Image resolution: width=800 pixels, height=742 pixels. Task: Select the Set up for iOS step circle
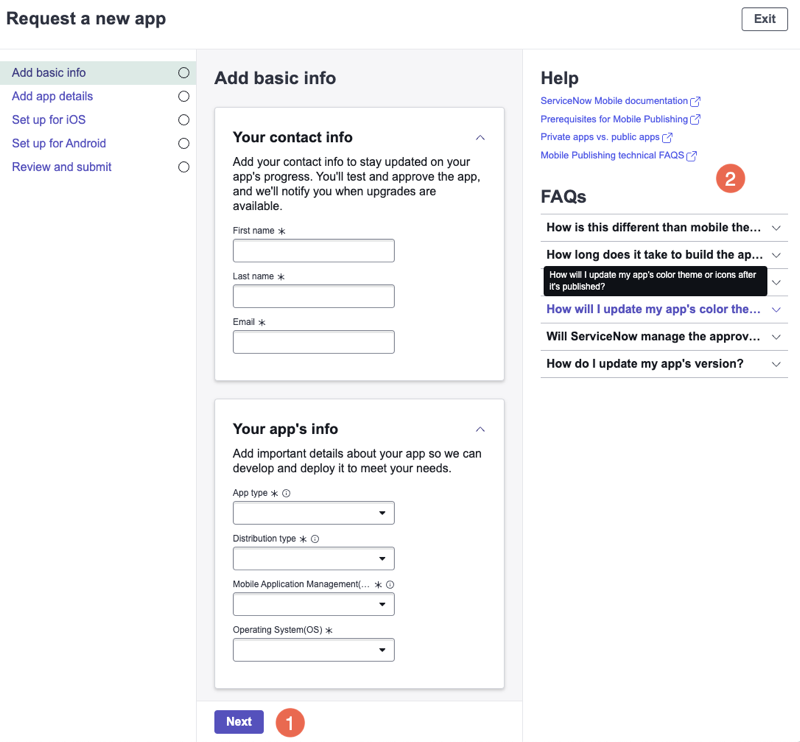tap(184, 120)
